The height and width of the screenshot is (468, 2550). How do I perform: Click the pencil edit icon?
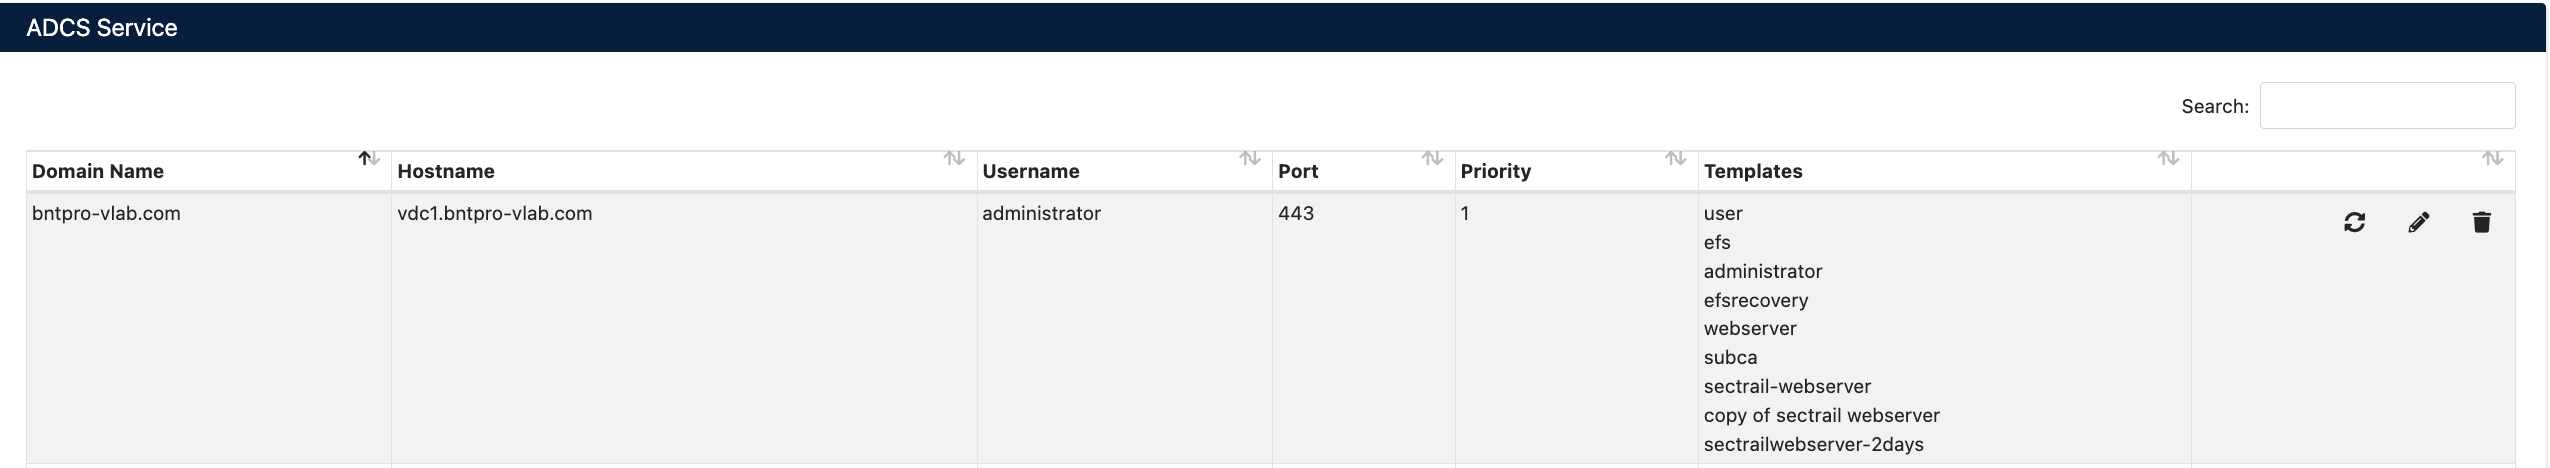2418,222
